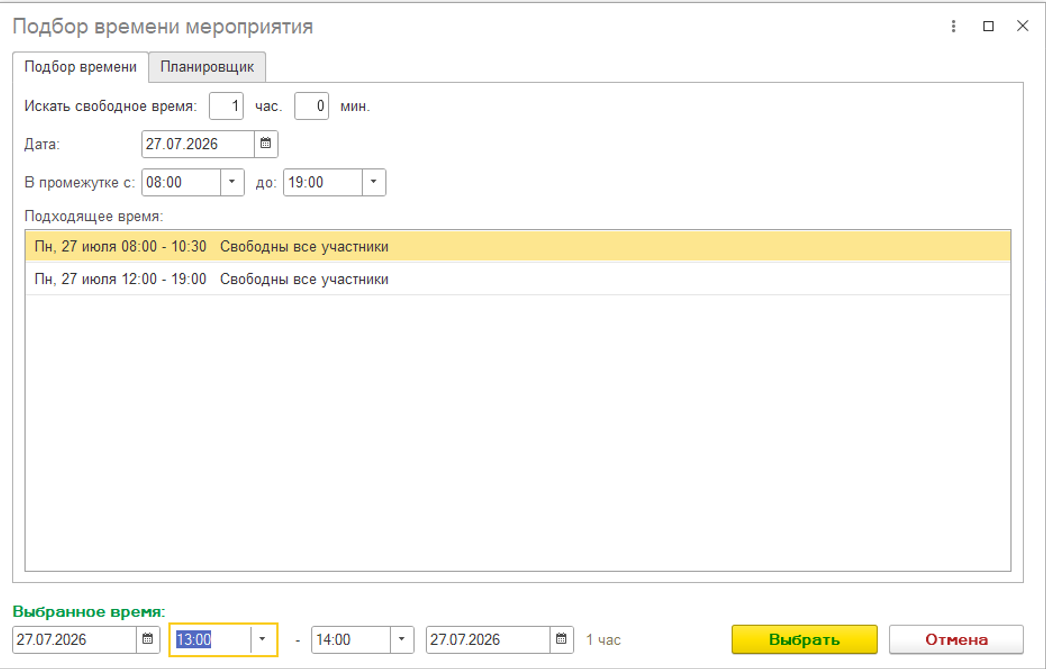Select the Подбор времени tab
This screenshot has width=1046, height=669.
pyautogui.click(x=80, y=67)
